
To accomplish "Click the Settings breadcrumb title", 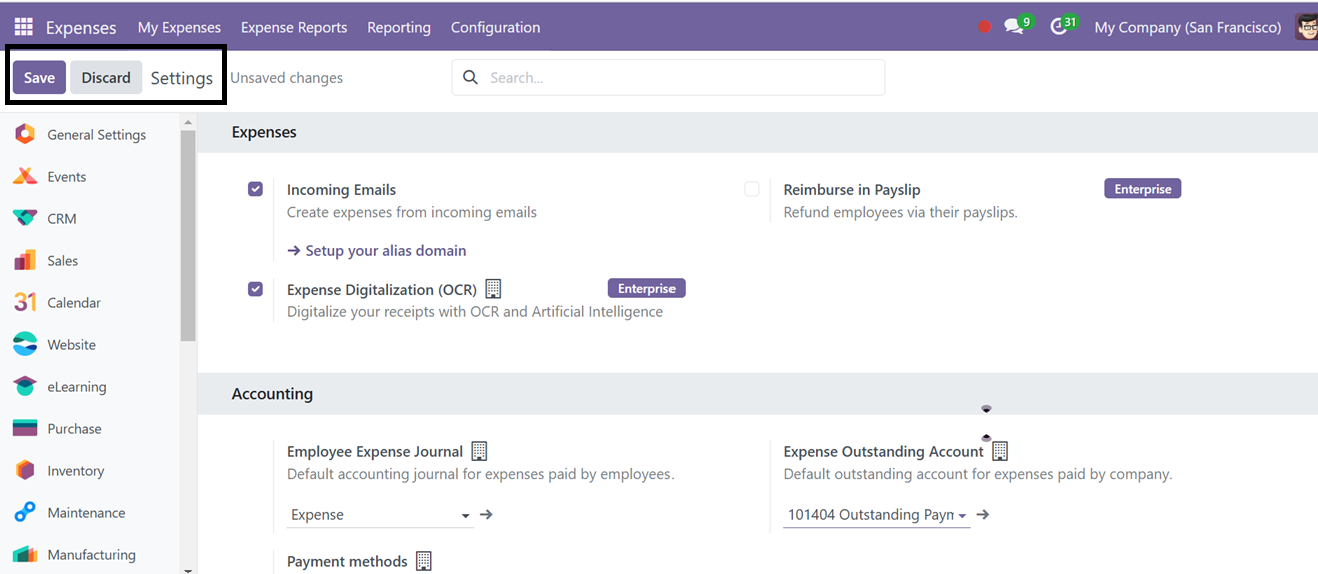I will [182, 78].
